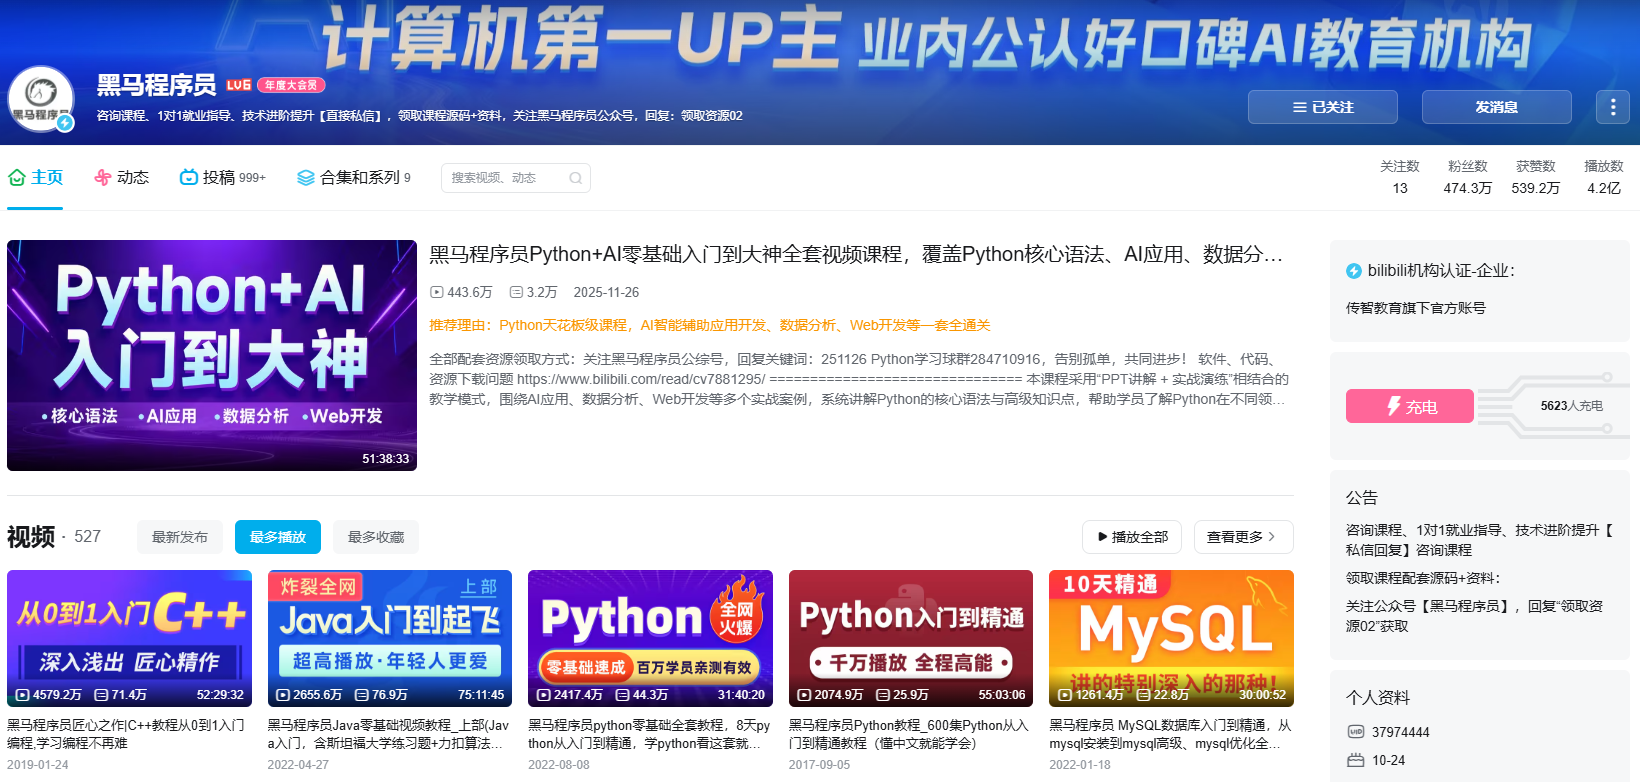Click the fan icon beside 动态

(102, 177)
